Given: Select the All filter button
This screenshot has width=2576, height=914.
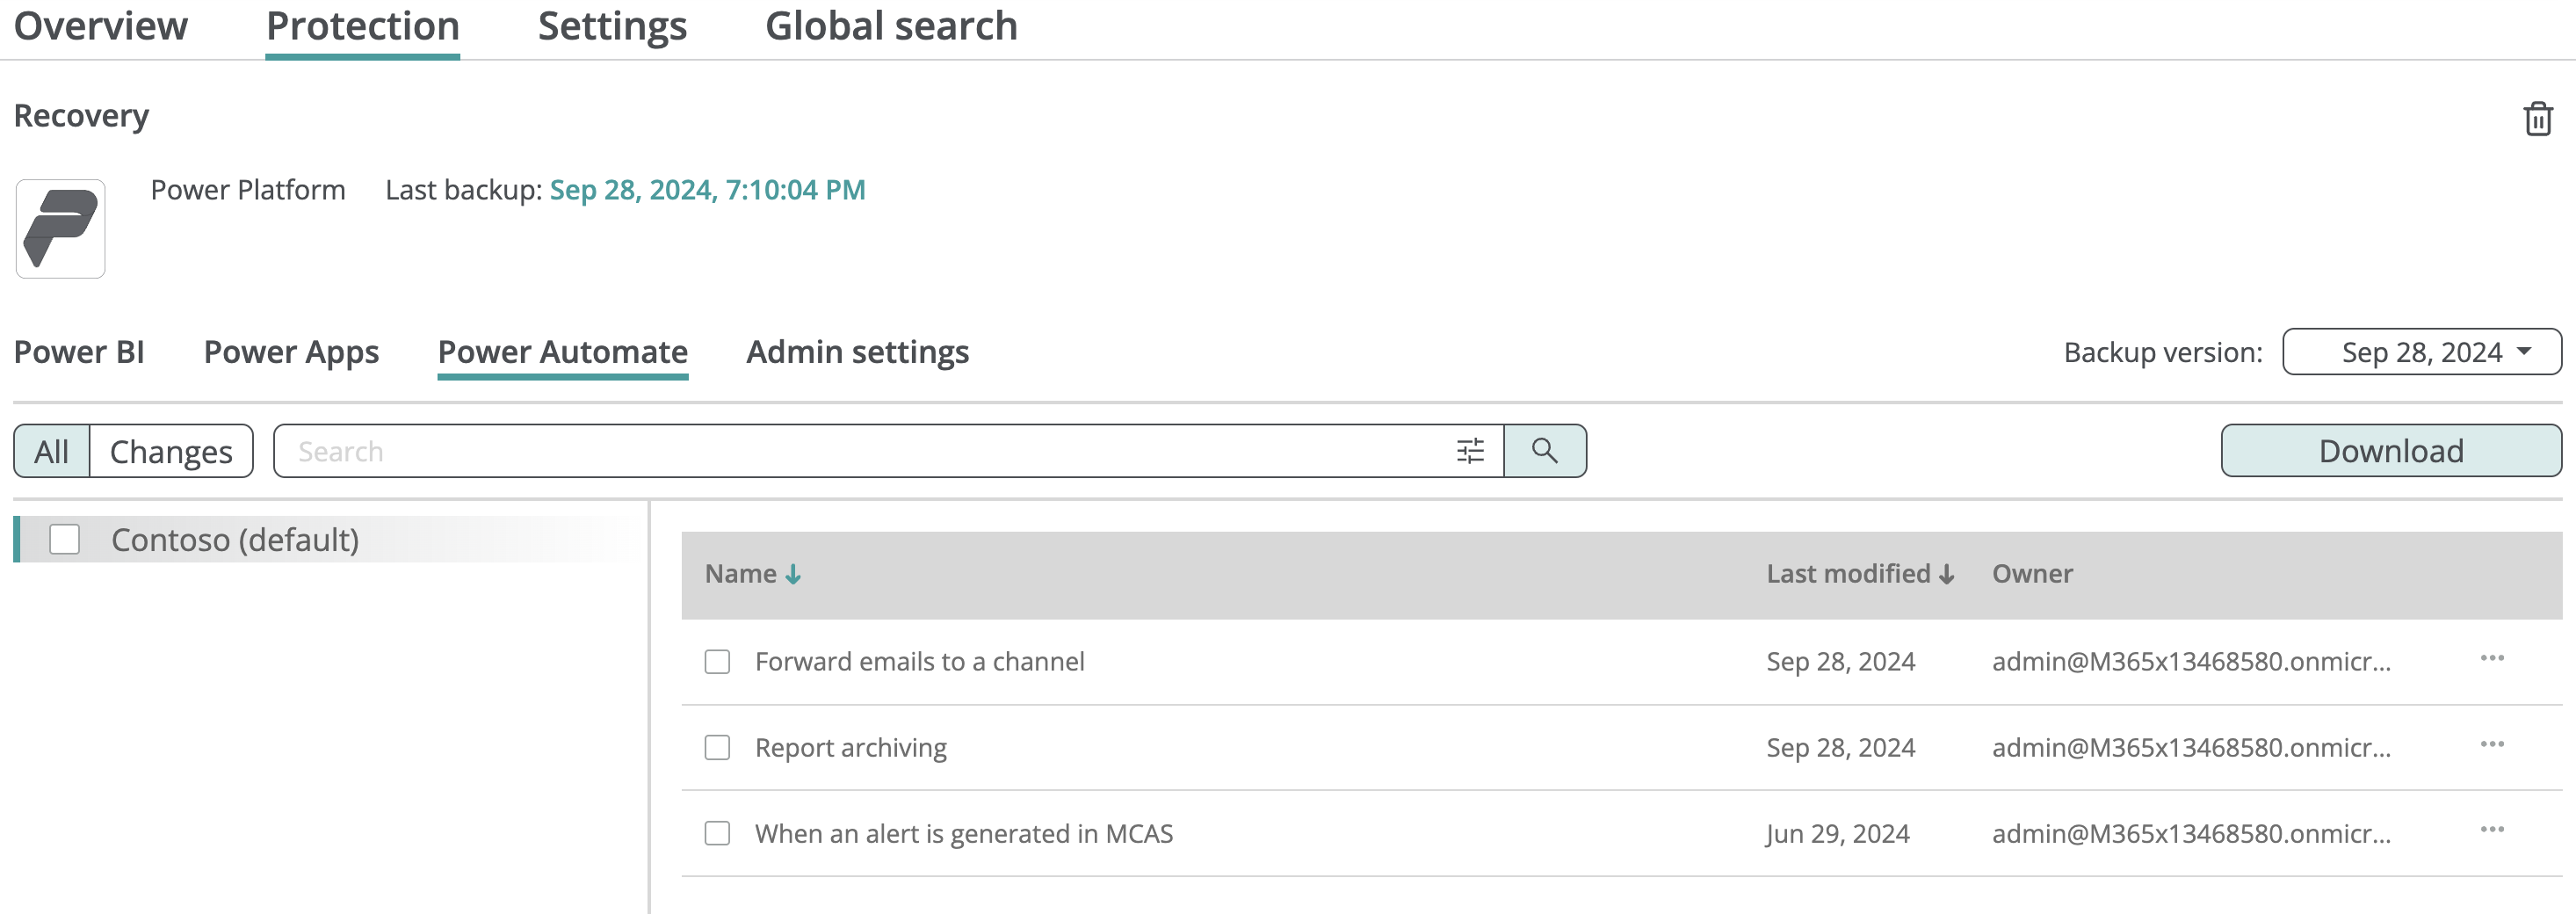Looking at the screenshot, I should 52,451.
